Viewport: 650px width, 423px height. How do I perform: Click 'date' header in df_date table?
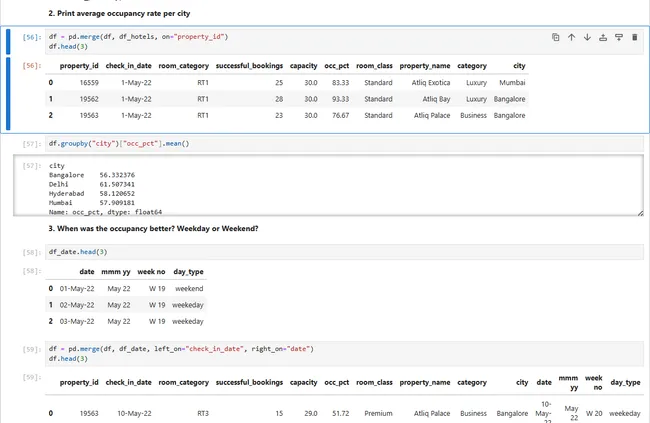click(x=87, y=272)
